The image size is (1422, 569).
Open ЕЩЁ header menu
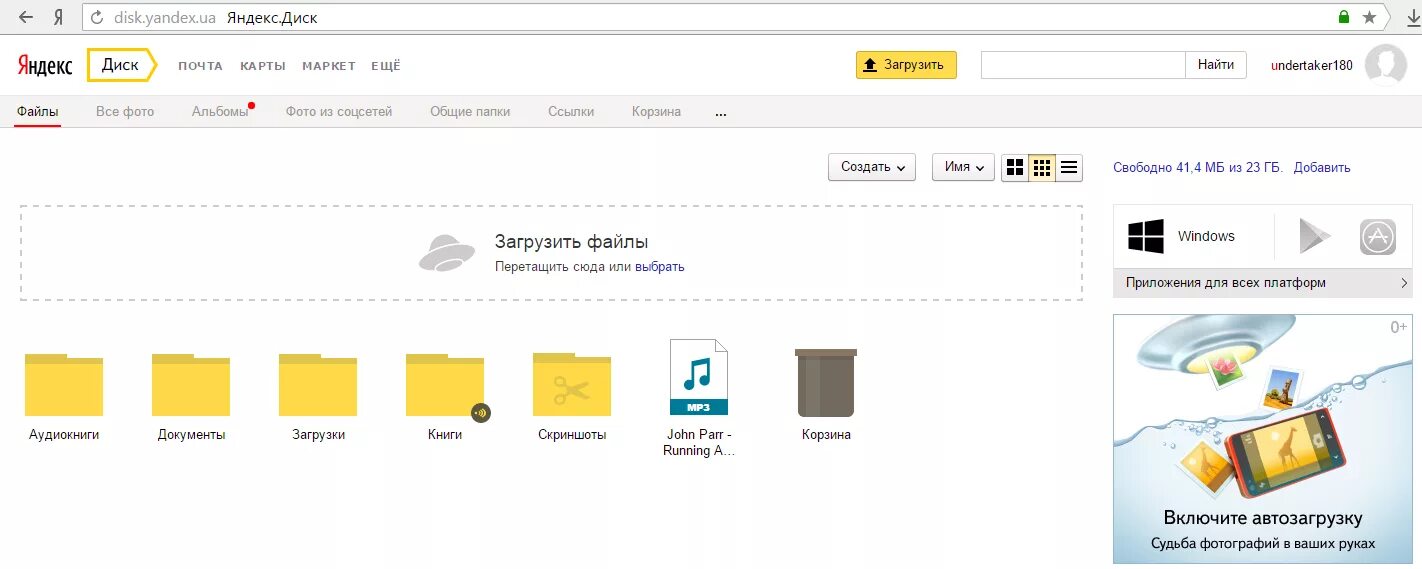[x=386, y=66]
